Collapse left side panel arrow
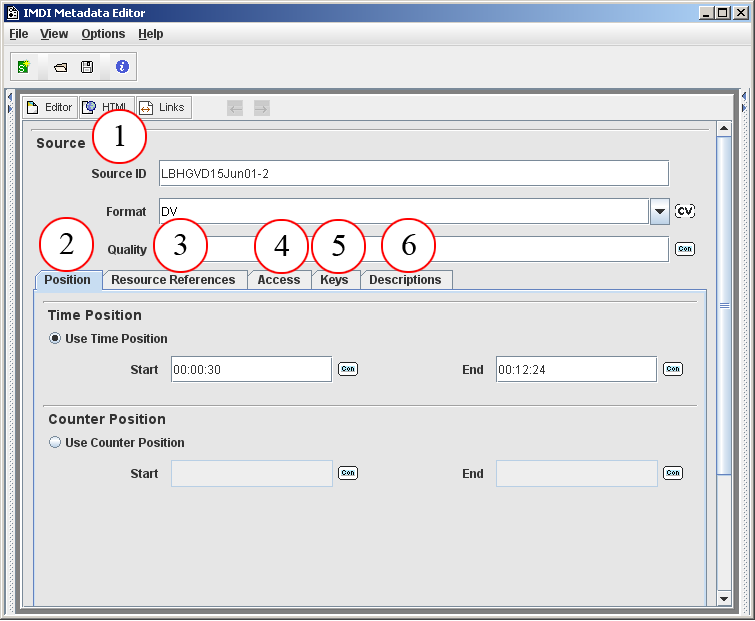Screen dimensions: 755x621 [x=10, y=98]
